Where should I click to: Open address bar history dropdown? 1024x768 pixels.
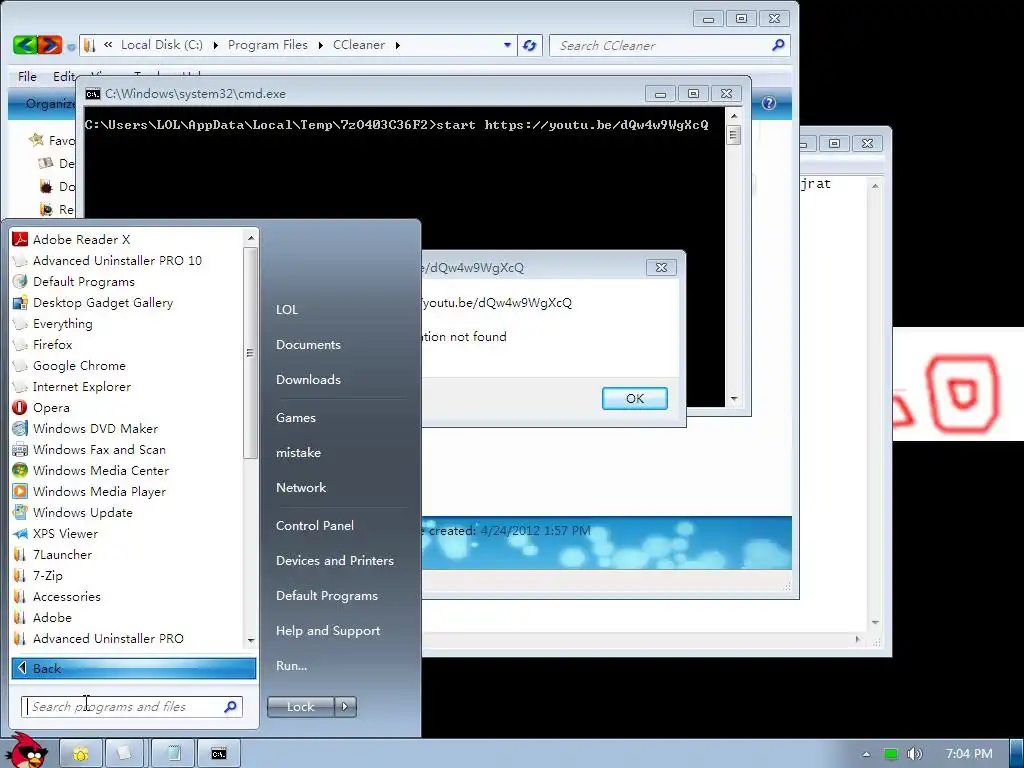pyautogui.click(x=507, y=45)
